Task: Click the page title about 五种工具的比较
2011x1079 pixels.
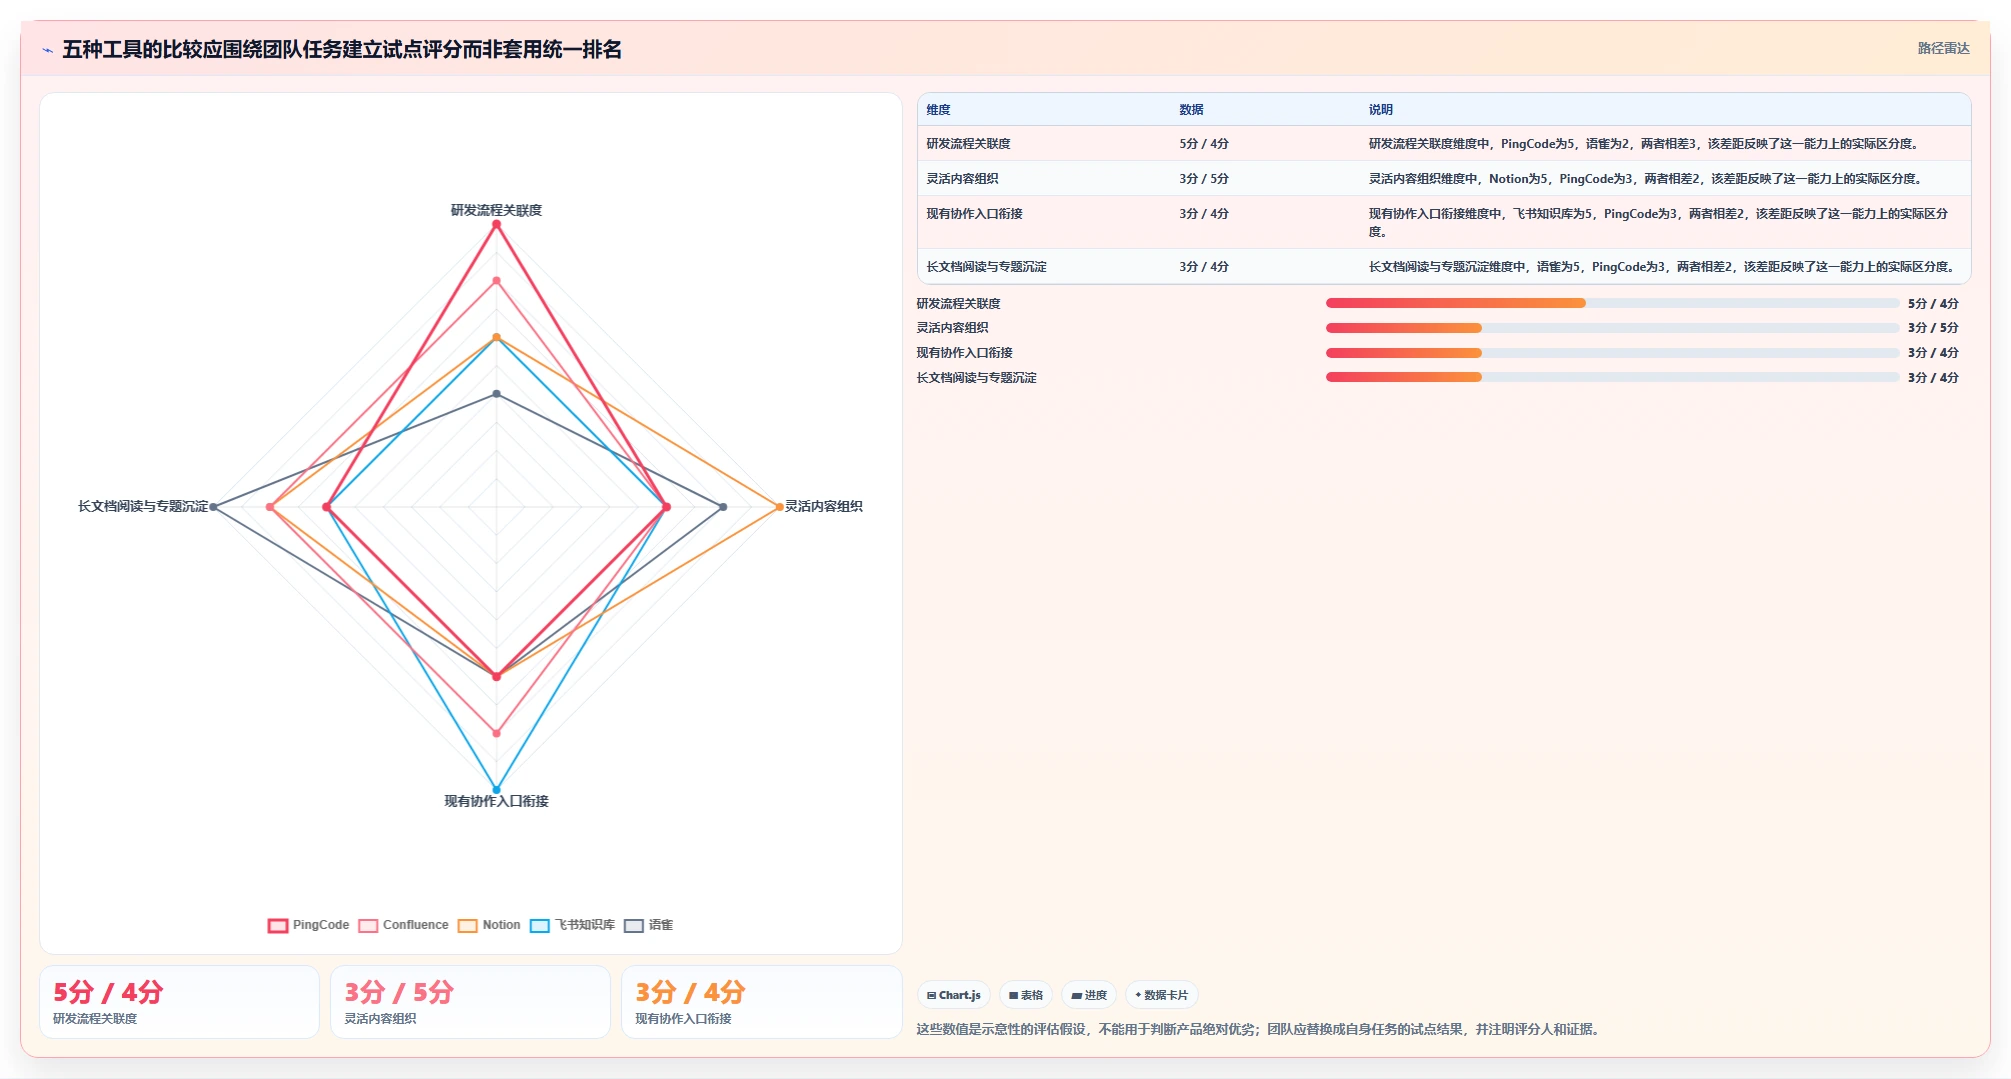Action: [342, 49]
